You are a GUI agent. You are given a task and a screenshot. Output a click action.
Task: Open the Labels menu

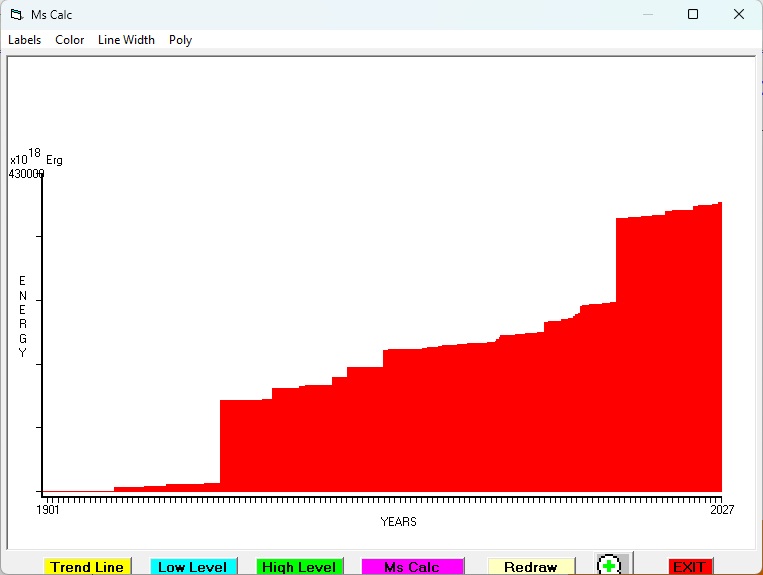point(24,40)
